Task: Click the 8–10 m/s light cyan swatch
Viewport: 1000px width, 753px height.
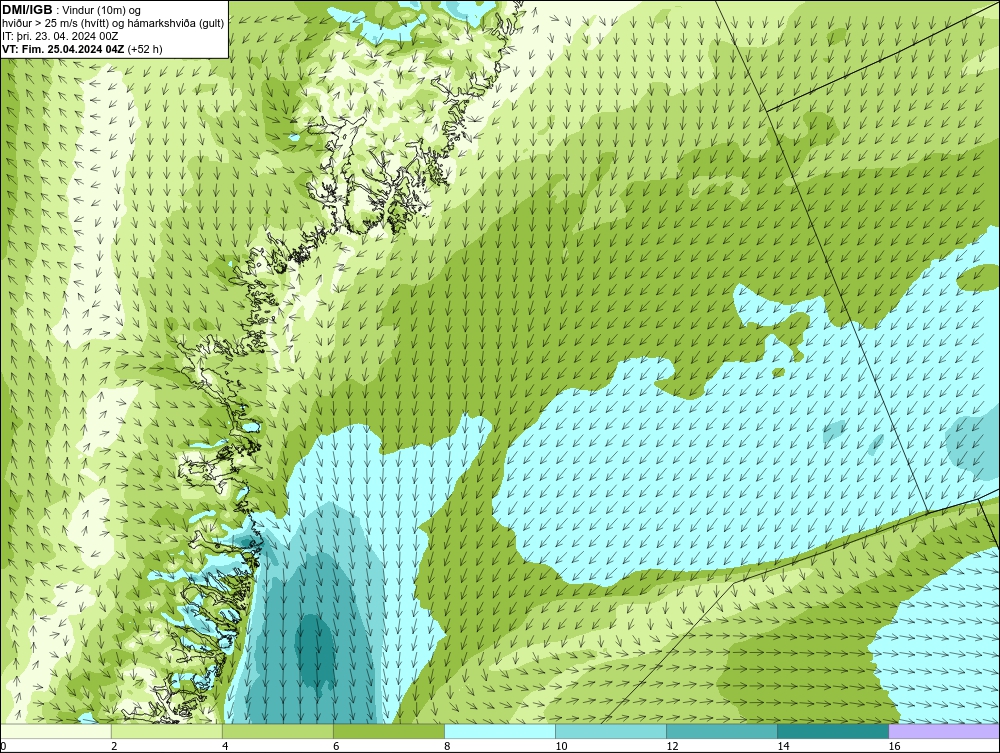Action: click(x=500, y=731)
